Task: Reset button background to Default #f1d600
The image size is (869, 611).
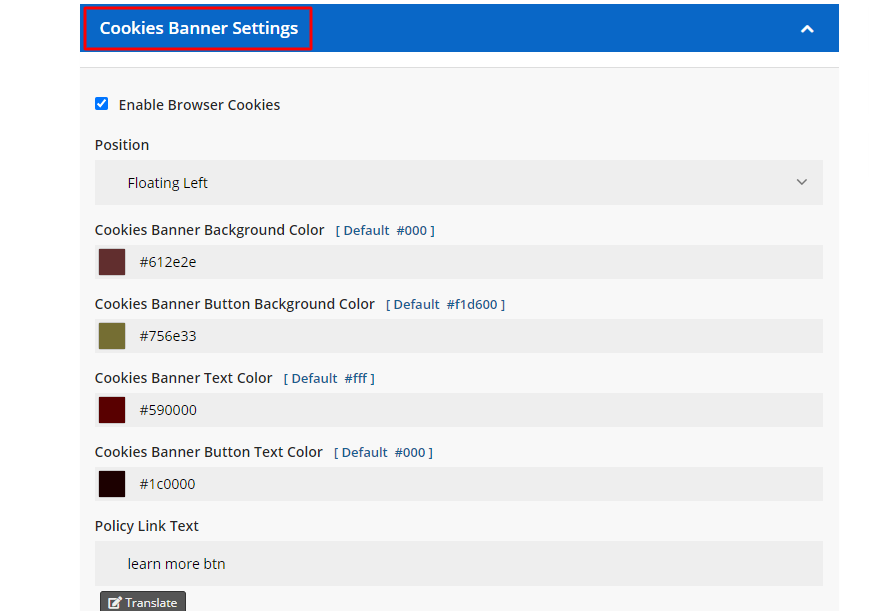Action: (445, 305)
